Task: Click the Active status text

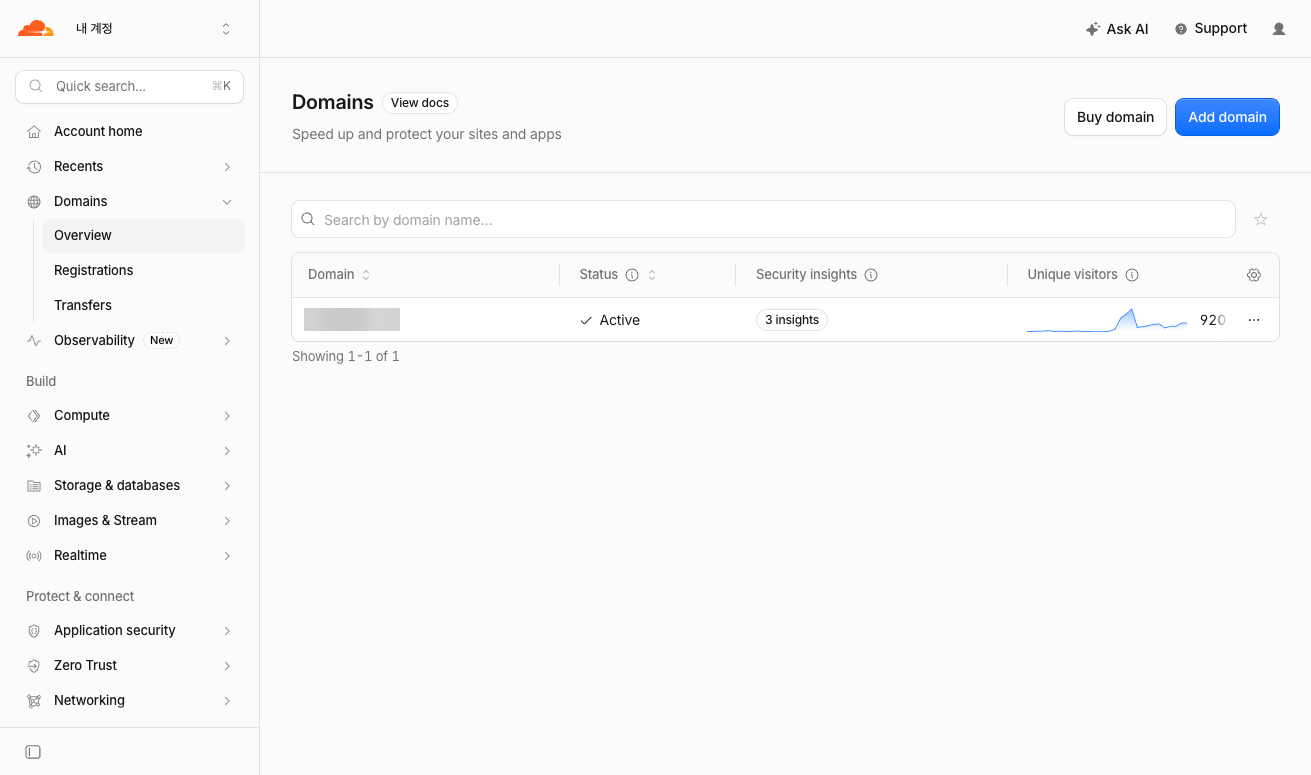Action: [620, 320]
